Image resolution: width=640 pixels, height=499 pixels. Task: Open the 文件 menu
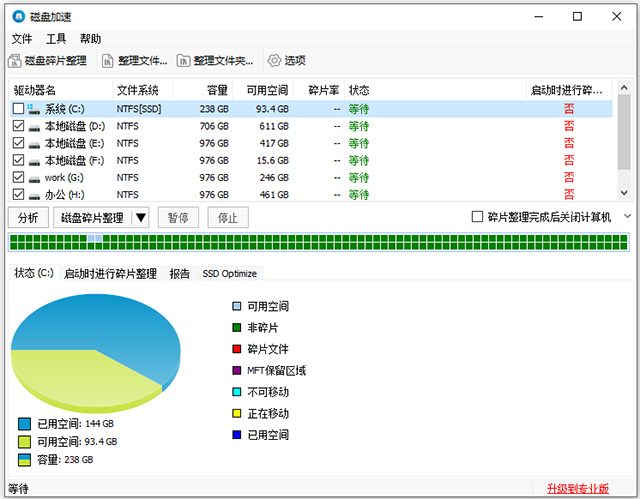22,39
